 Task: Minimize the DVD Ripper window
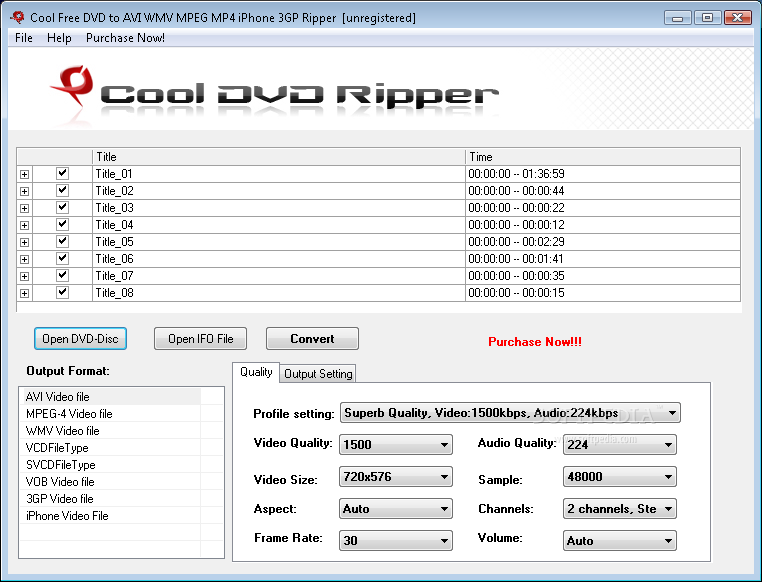(x=677, y=17)
